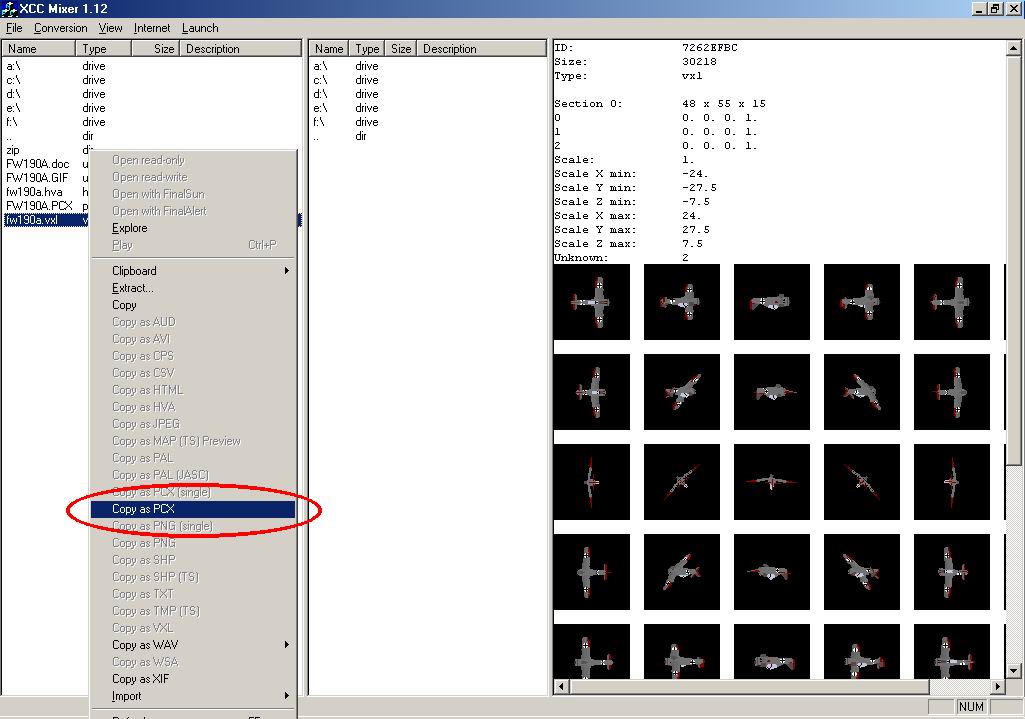Select e:\ drive in middle pane
The image size is (1025, 719).
(320, 108)
